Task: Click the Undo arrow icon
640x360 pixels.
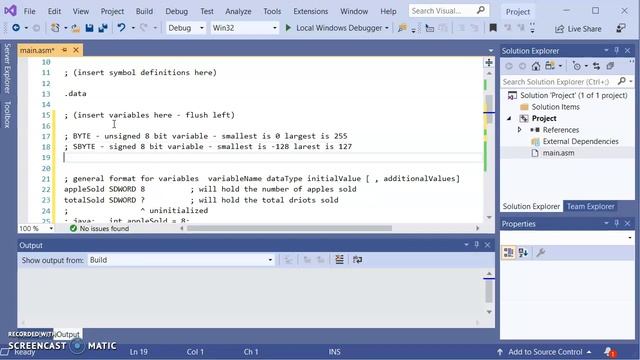Action: coord(121,28)
